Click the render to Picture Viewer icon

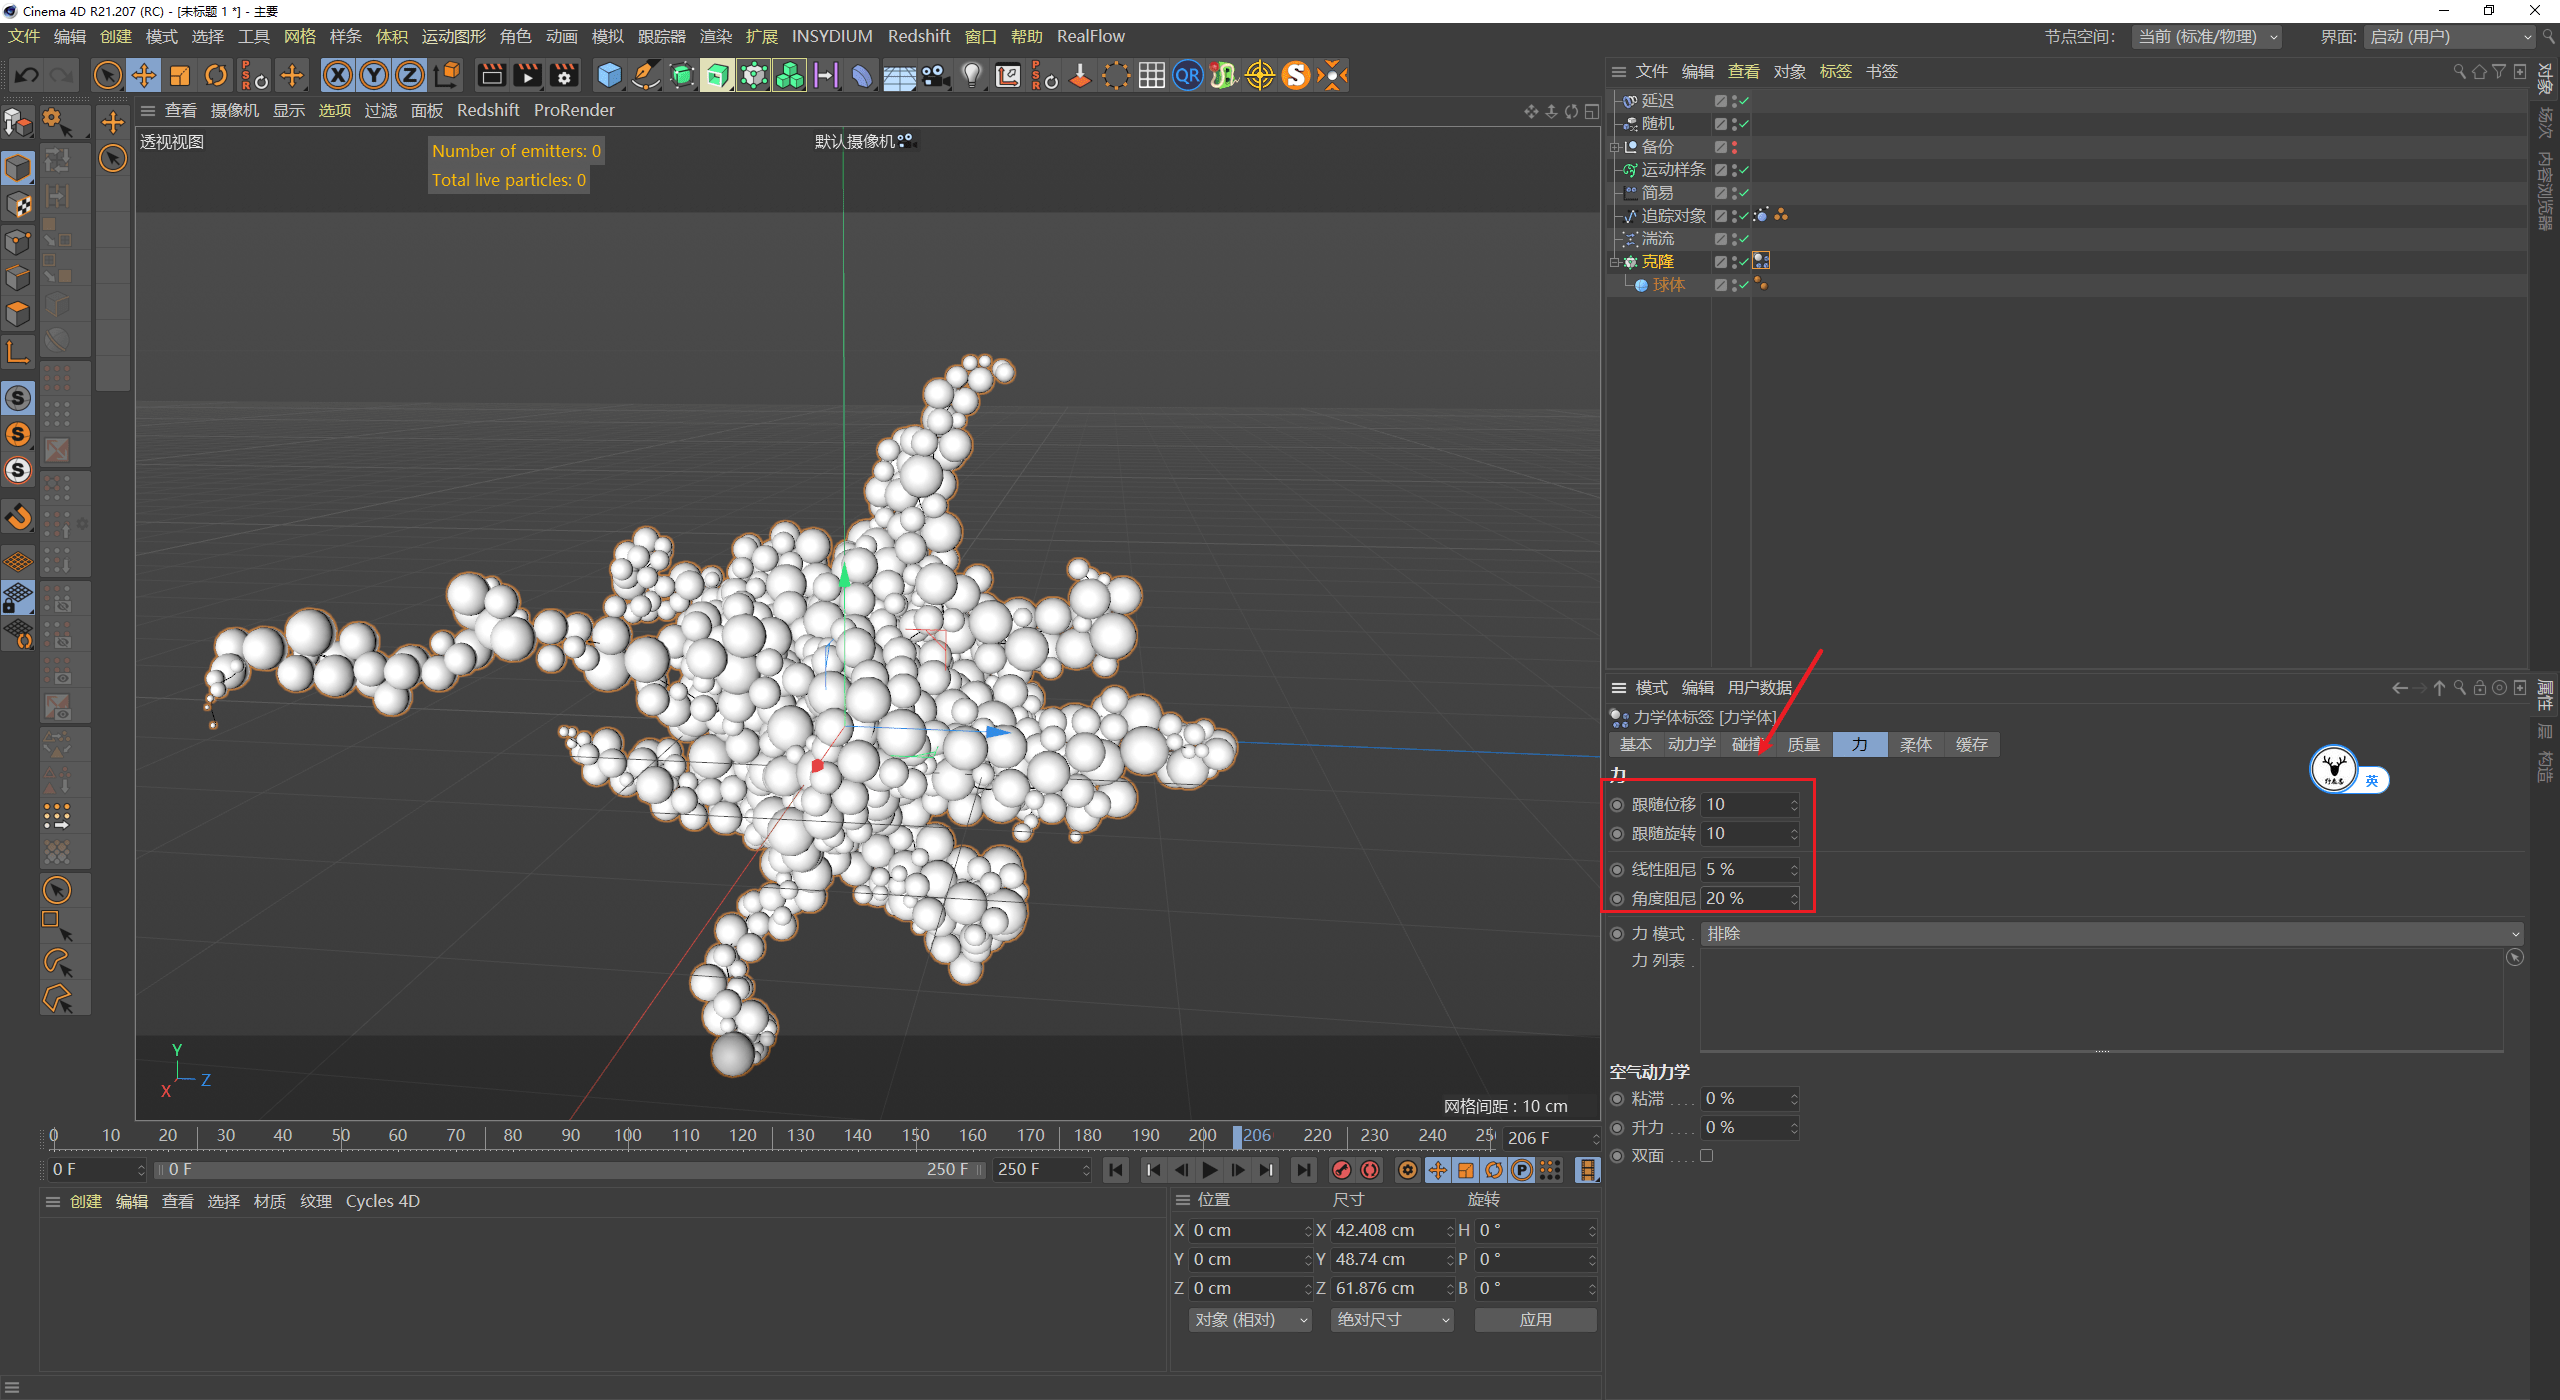click(527, 75)
